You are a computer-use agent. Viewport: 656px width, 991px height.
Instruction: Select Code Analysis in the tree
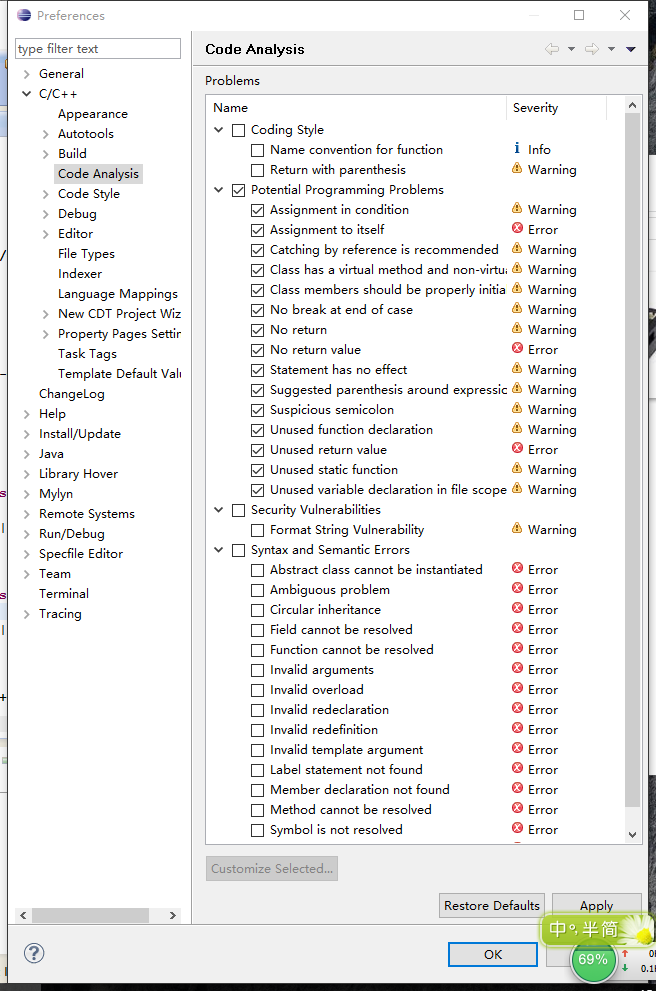pos(98,174)
